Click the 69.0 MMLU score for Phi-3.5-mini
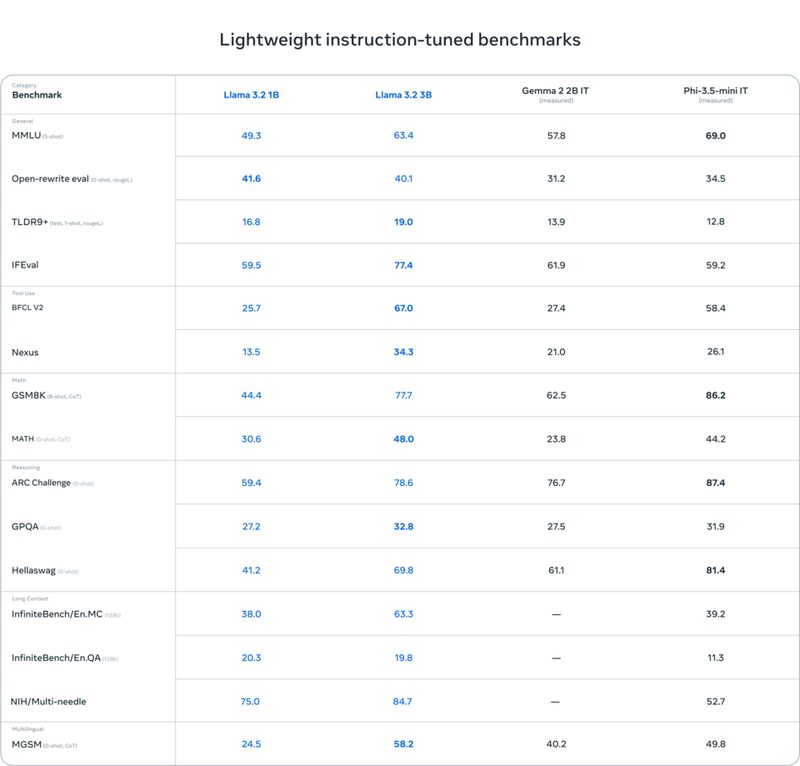Image resolution: width=800 pixels, height=766 pixels. (x=715, y=135)
